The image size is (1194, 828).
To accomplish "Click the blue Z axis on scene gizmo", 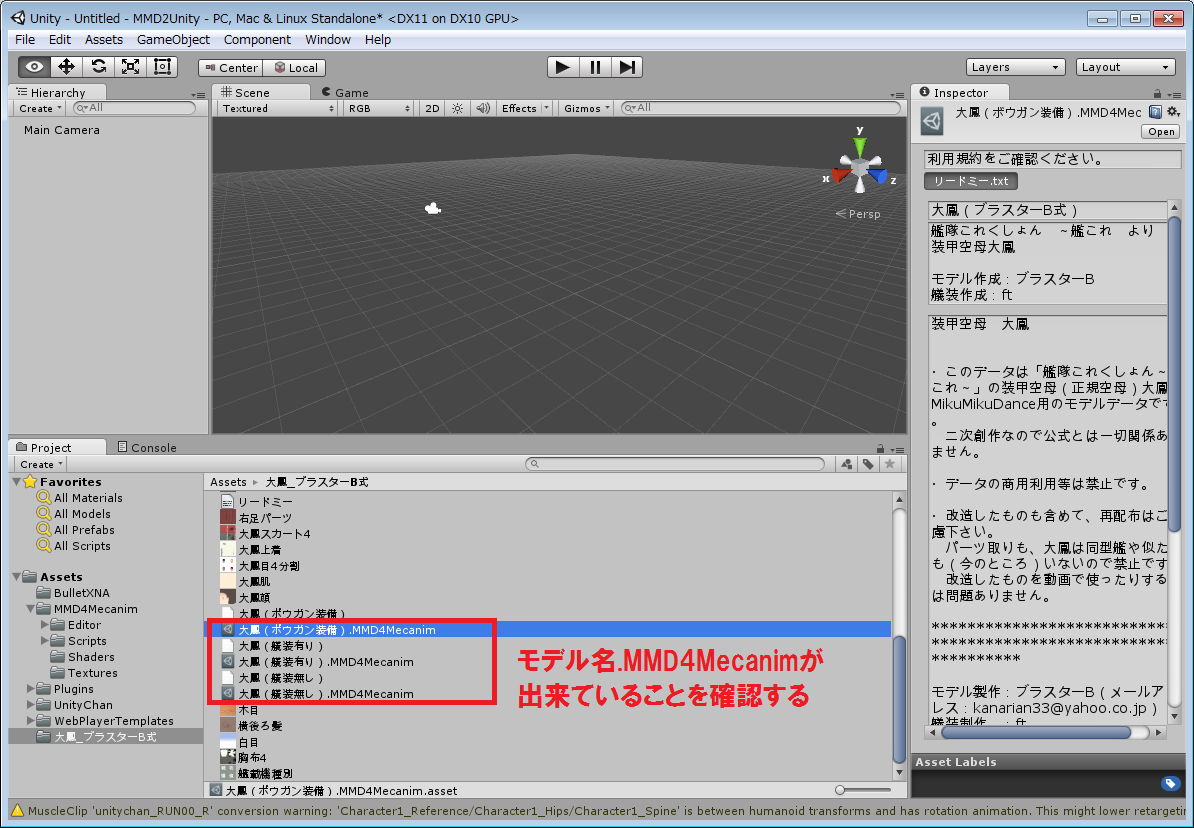I will [x=879, y=177].
